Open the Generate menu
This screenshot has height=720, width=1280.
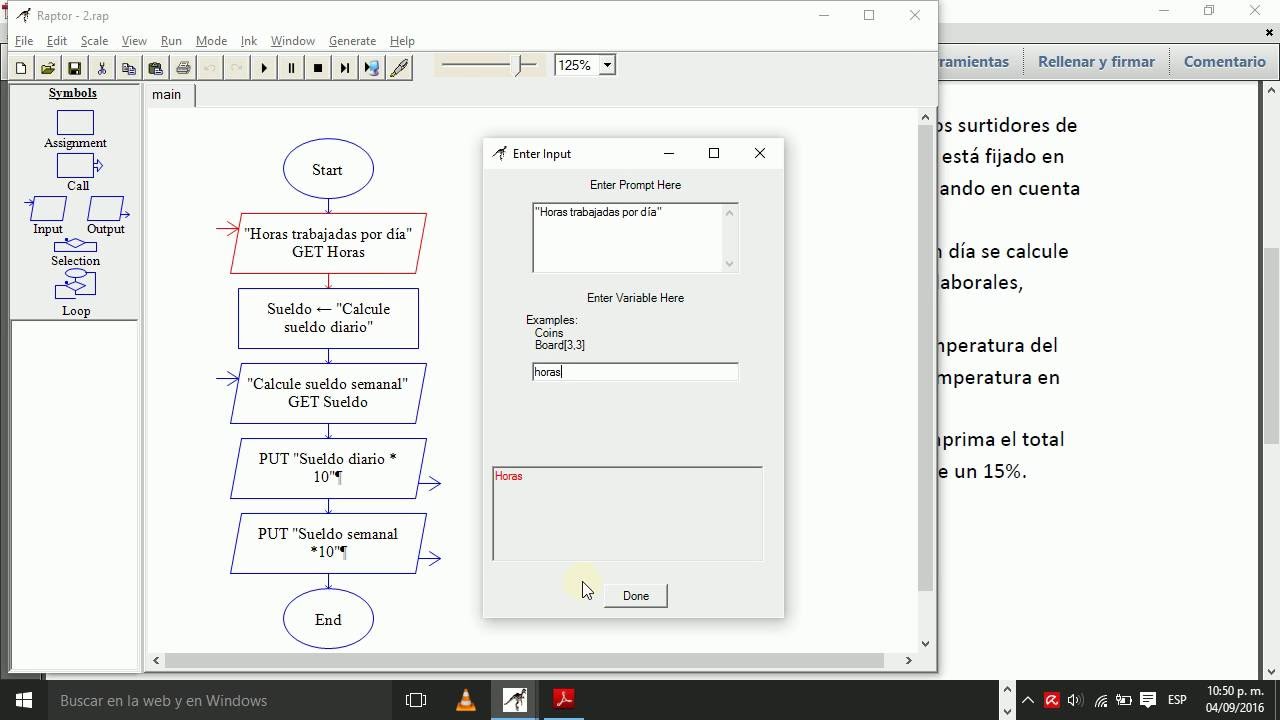click(x=352, y=41)
